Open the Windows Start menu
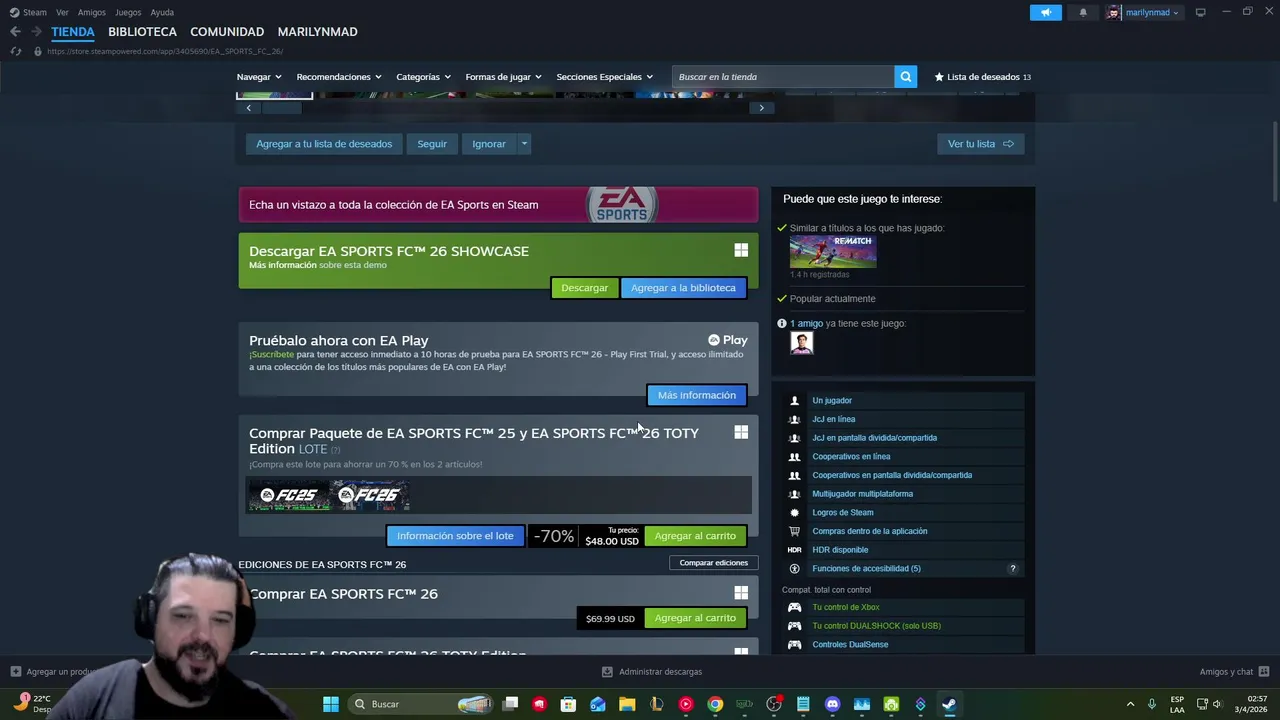Viewport: 1280px width, 720px height. pyautogui.click(x=330, y=704)
